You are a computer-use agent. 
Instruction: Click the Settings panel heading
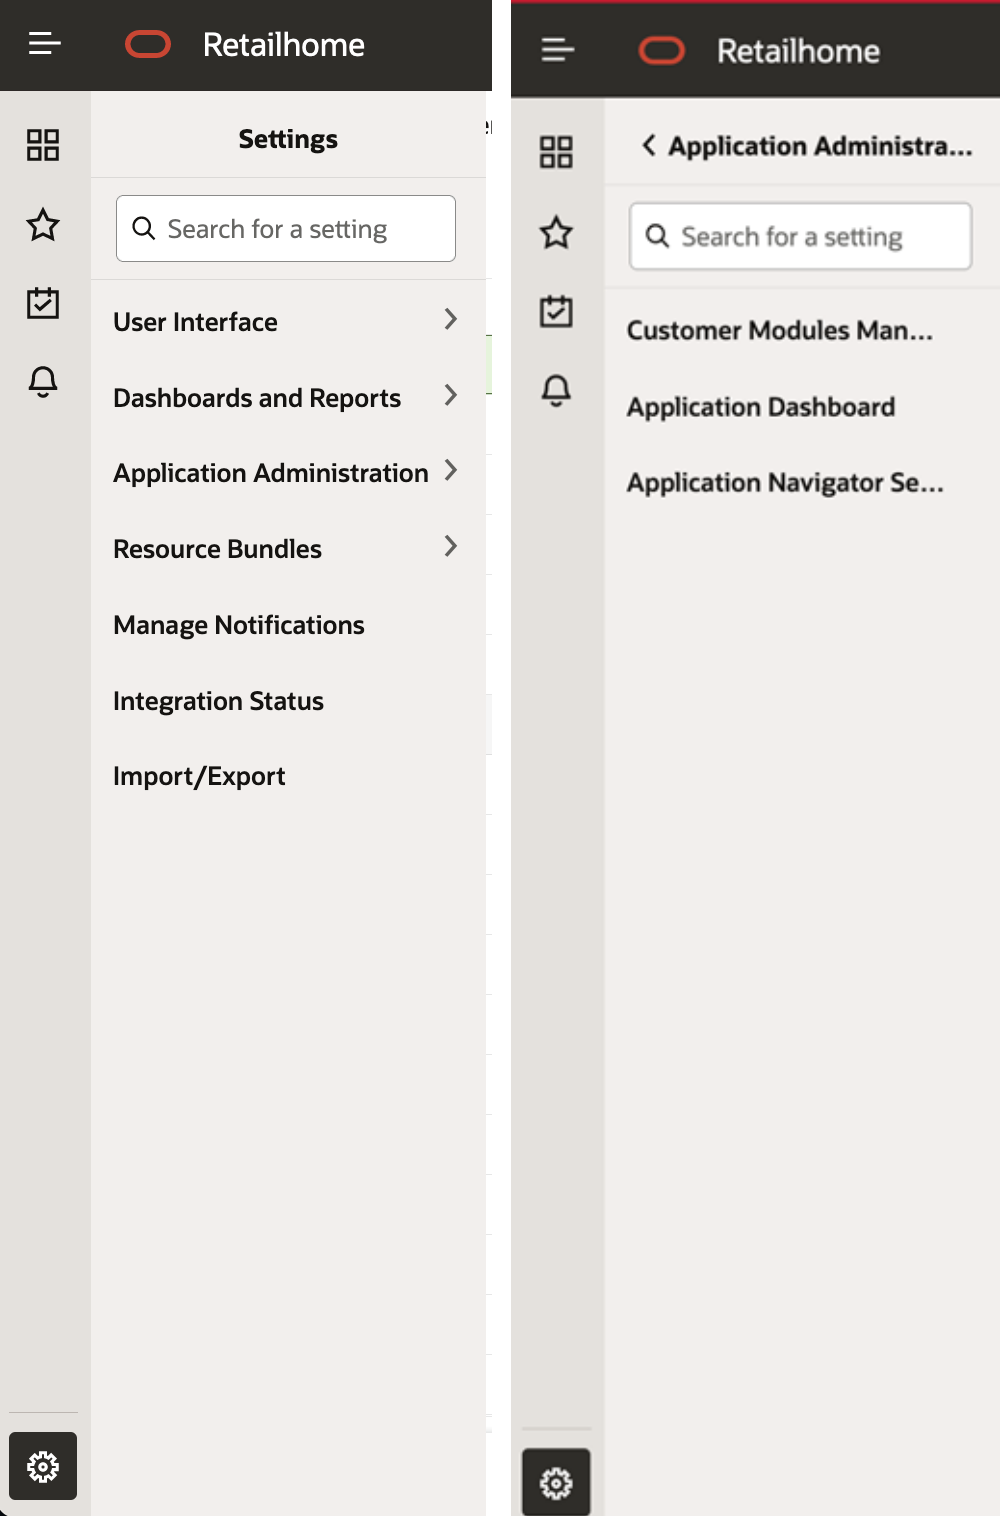pos(288,139)
